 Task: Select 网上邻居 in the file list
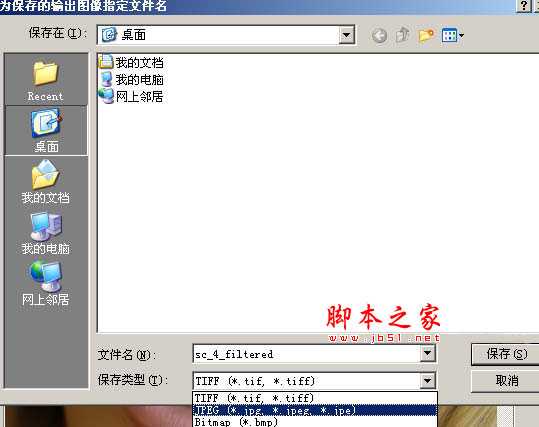131,97
